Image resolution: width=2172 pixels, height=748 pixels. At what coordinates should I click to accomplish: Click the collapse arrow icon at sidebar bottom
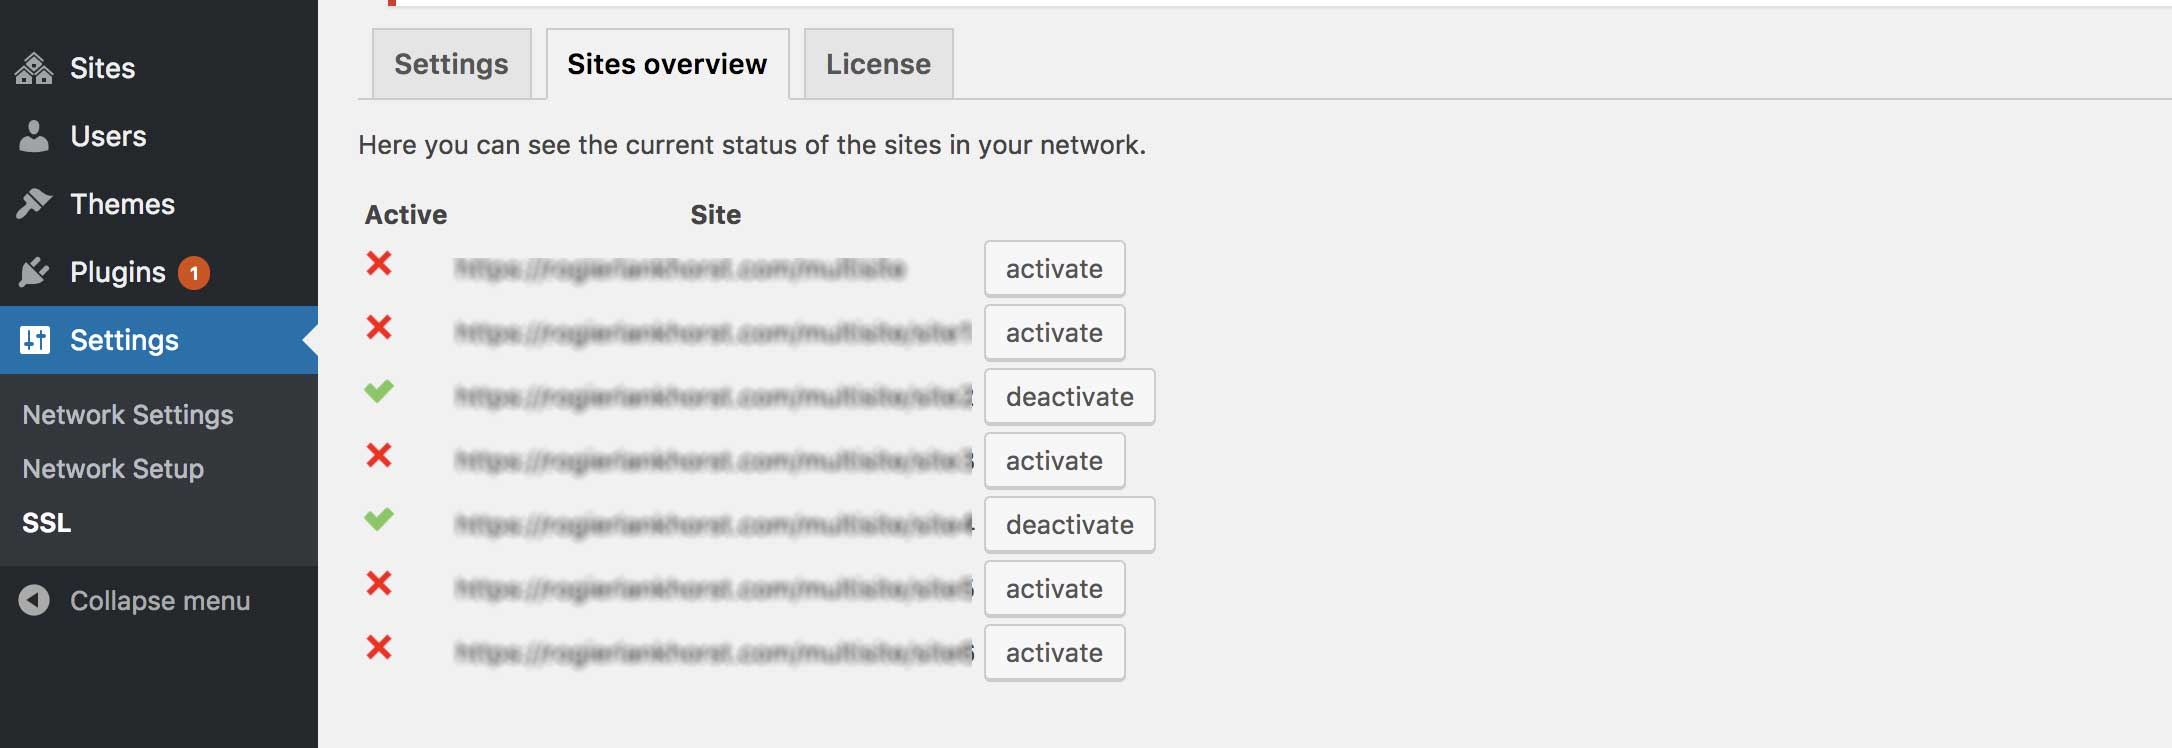[34, 600]
